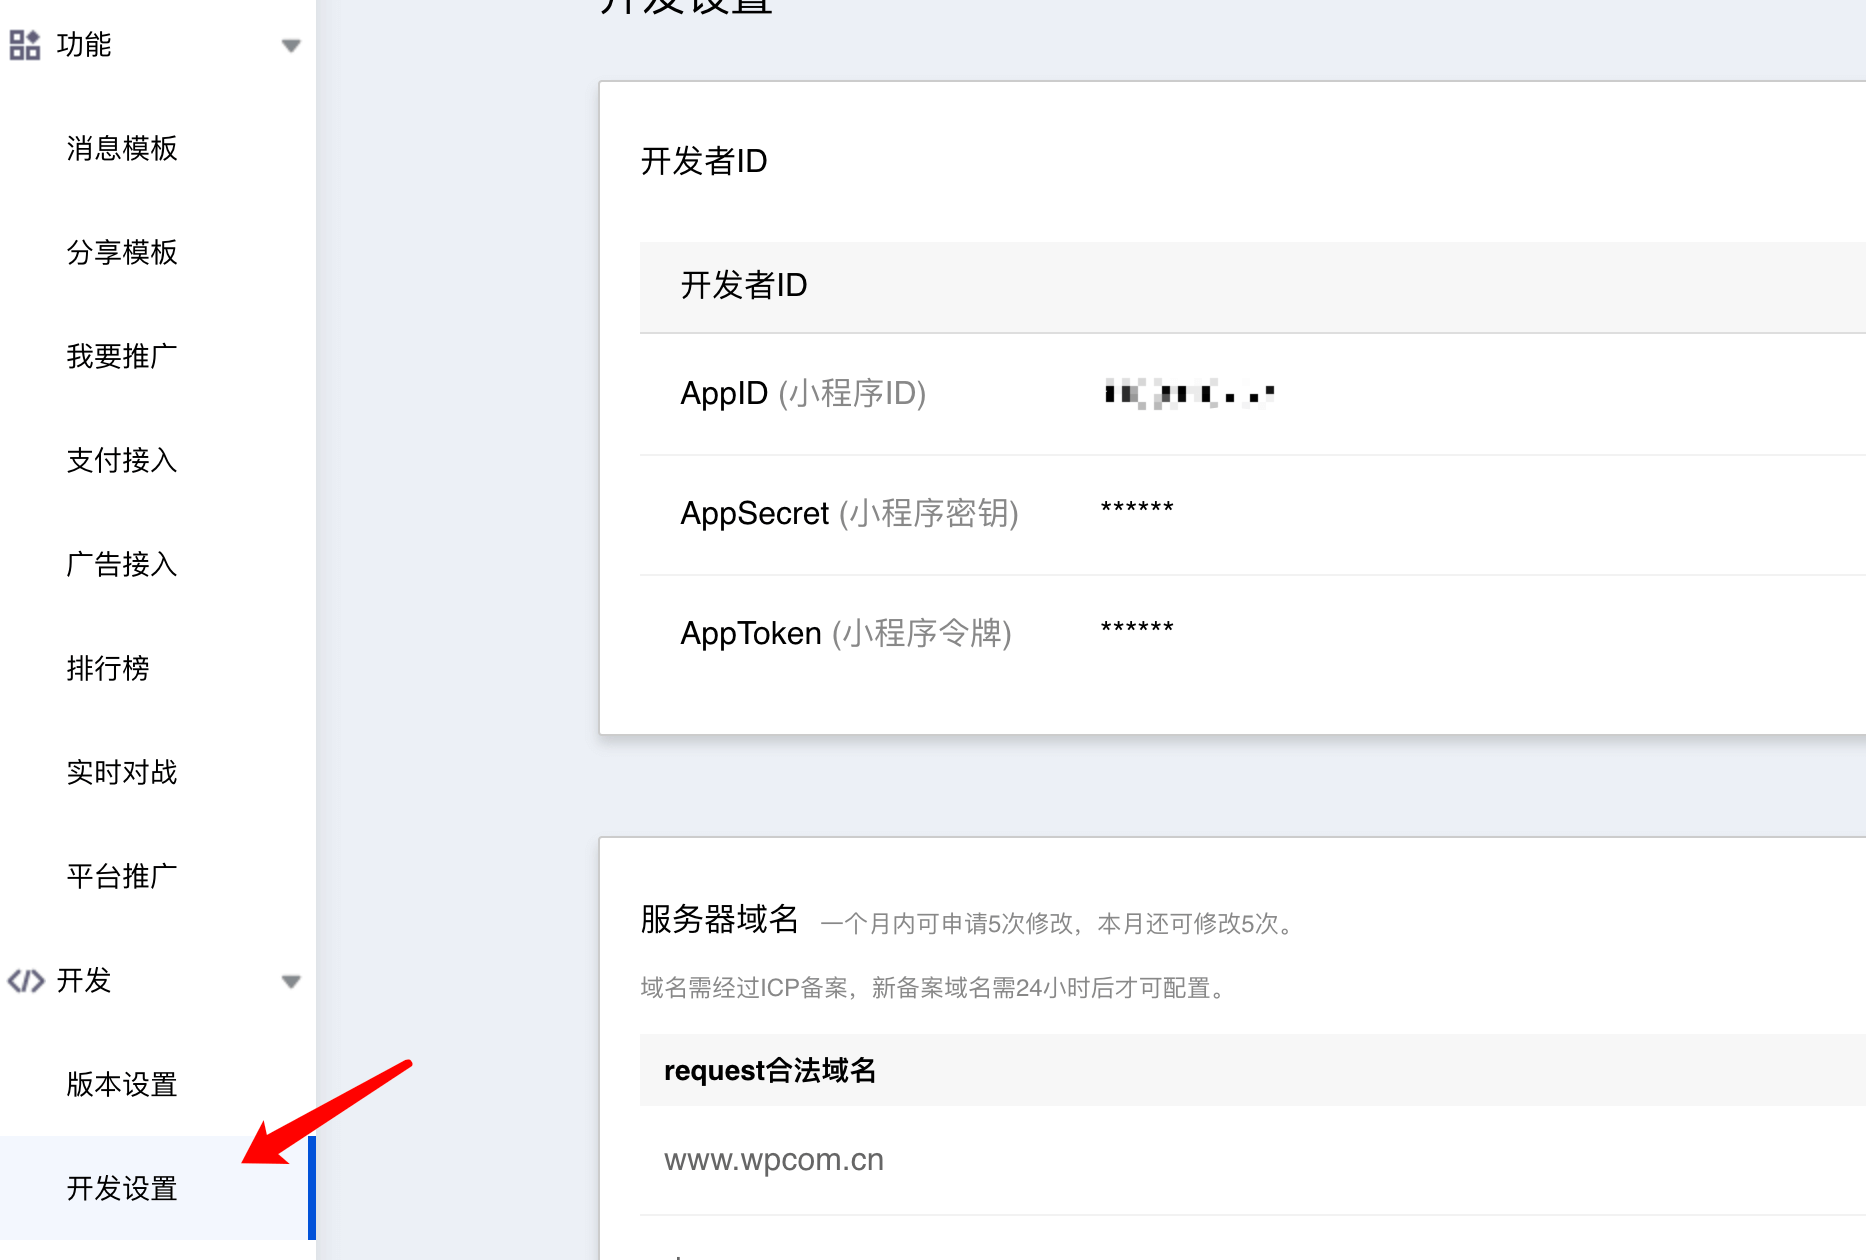Image resolution: width=1866 pixels, height=1260 pixels.
Task: Click the blurred AppID value
Action: point(1189,393)
